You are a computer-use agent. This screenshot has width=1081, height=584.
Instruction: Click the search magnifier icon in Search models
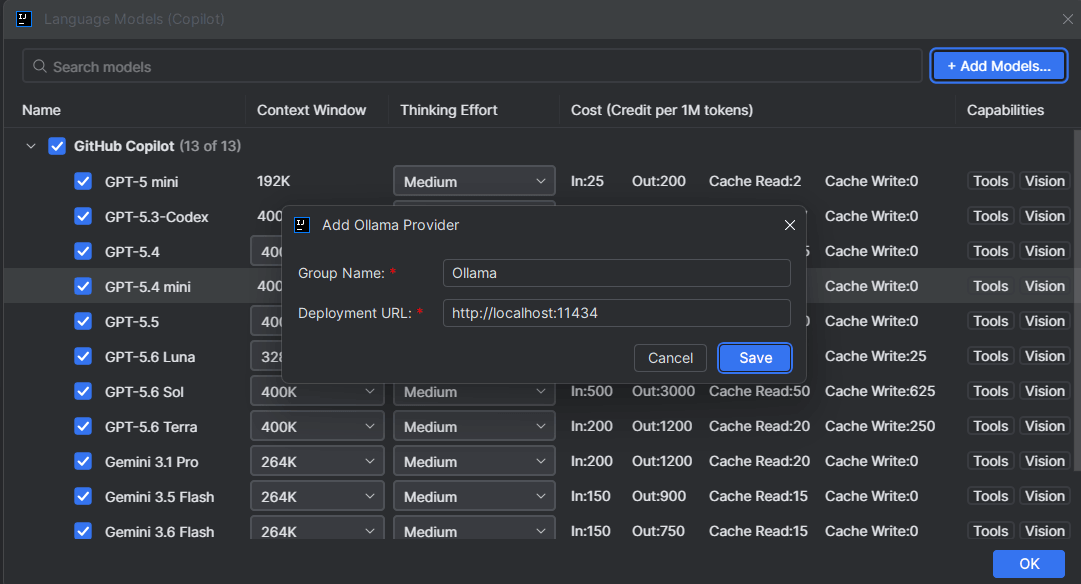click(x=40, y=66)
